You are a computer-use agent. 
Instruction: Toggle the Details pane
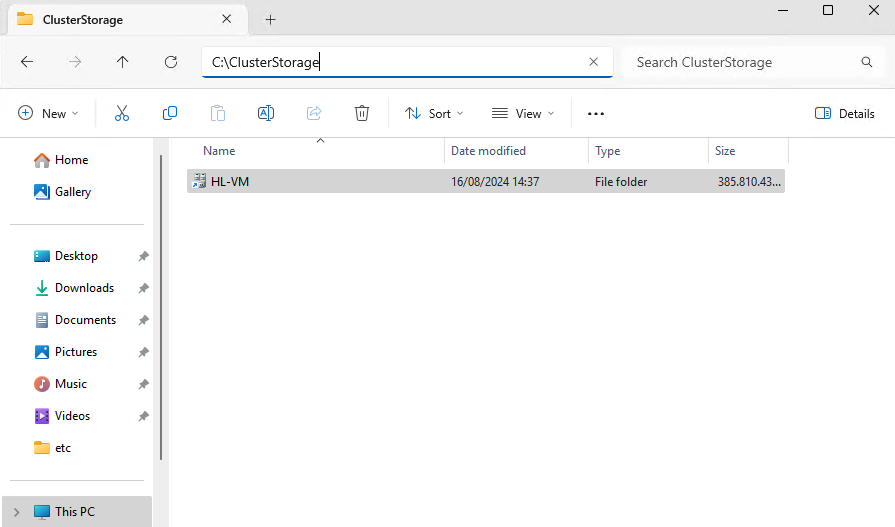coord(845,114)
